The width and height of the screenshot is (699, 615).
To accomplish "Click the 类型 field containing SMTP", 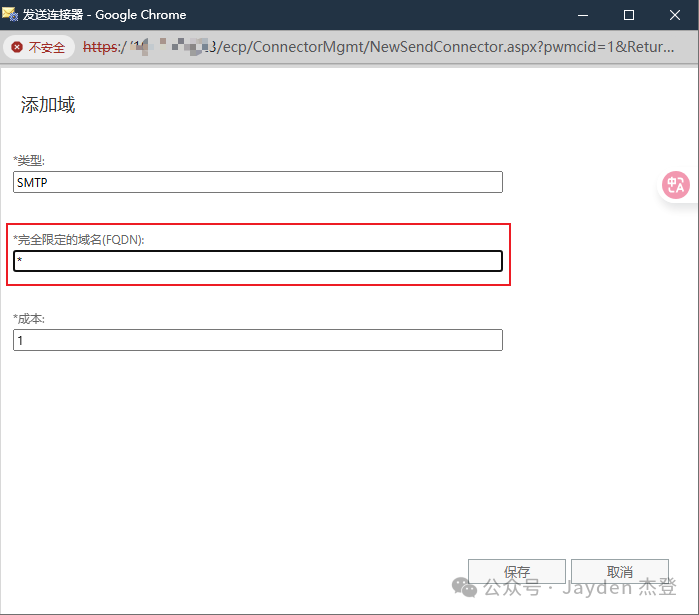I will click(257, 183).
